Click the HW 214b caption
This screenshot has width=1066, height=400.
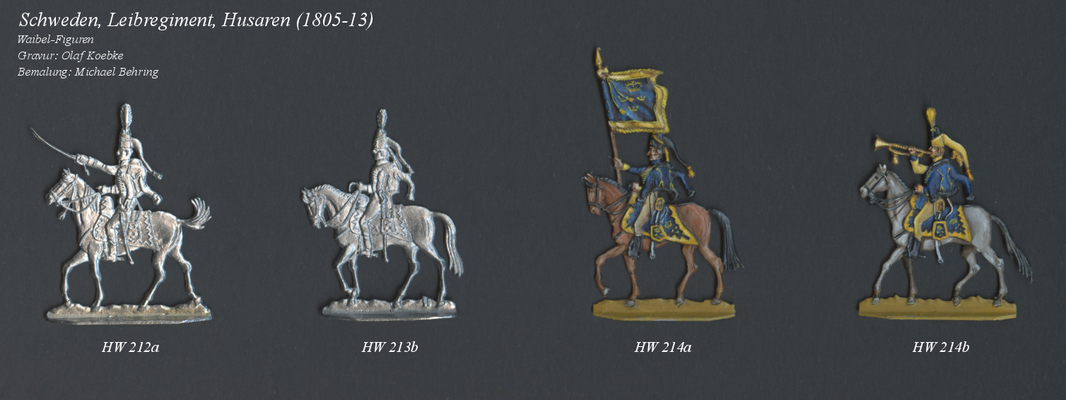point(941,347)
